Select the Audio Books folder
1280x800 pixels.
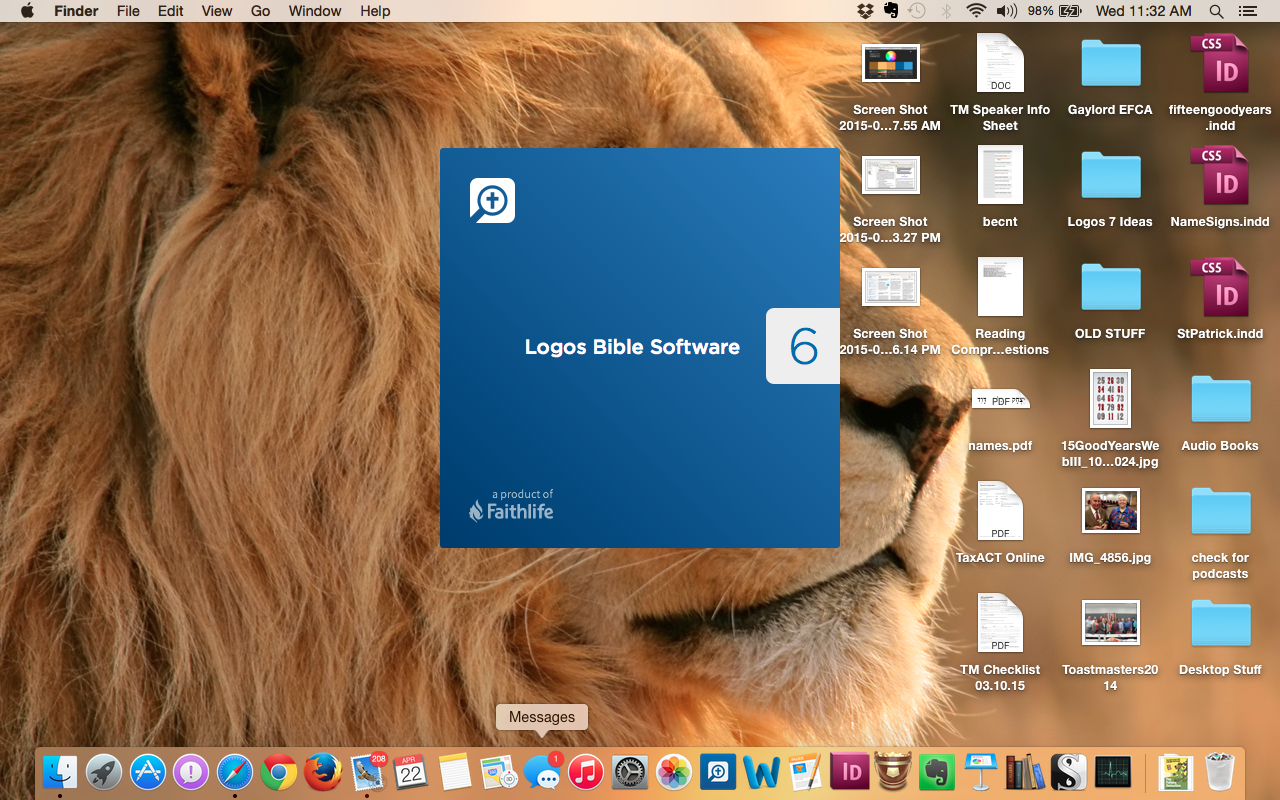[1220, 400]
